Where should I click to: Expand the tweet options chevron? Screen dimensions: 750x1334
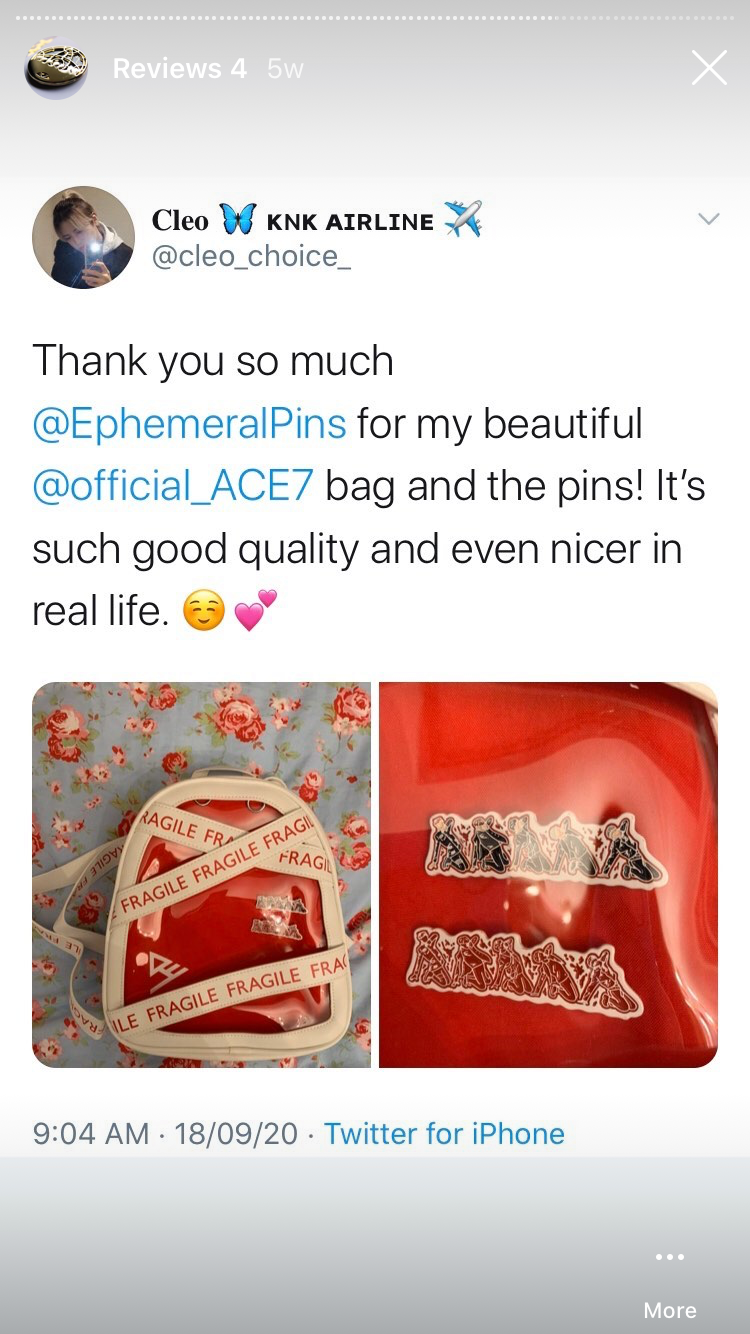708,219
